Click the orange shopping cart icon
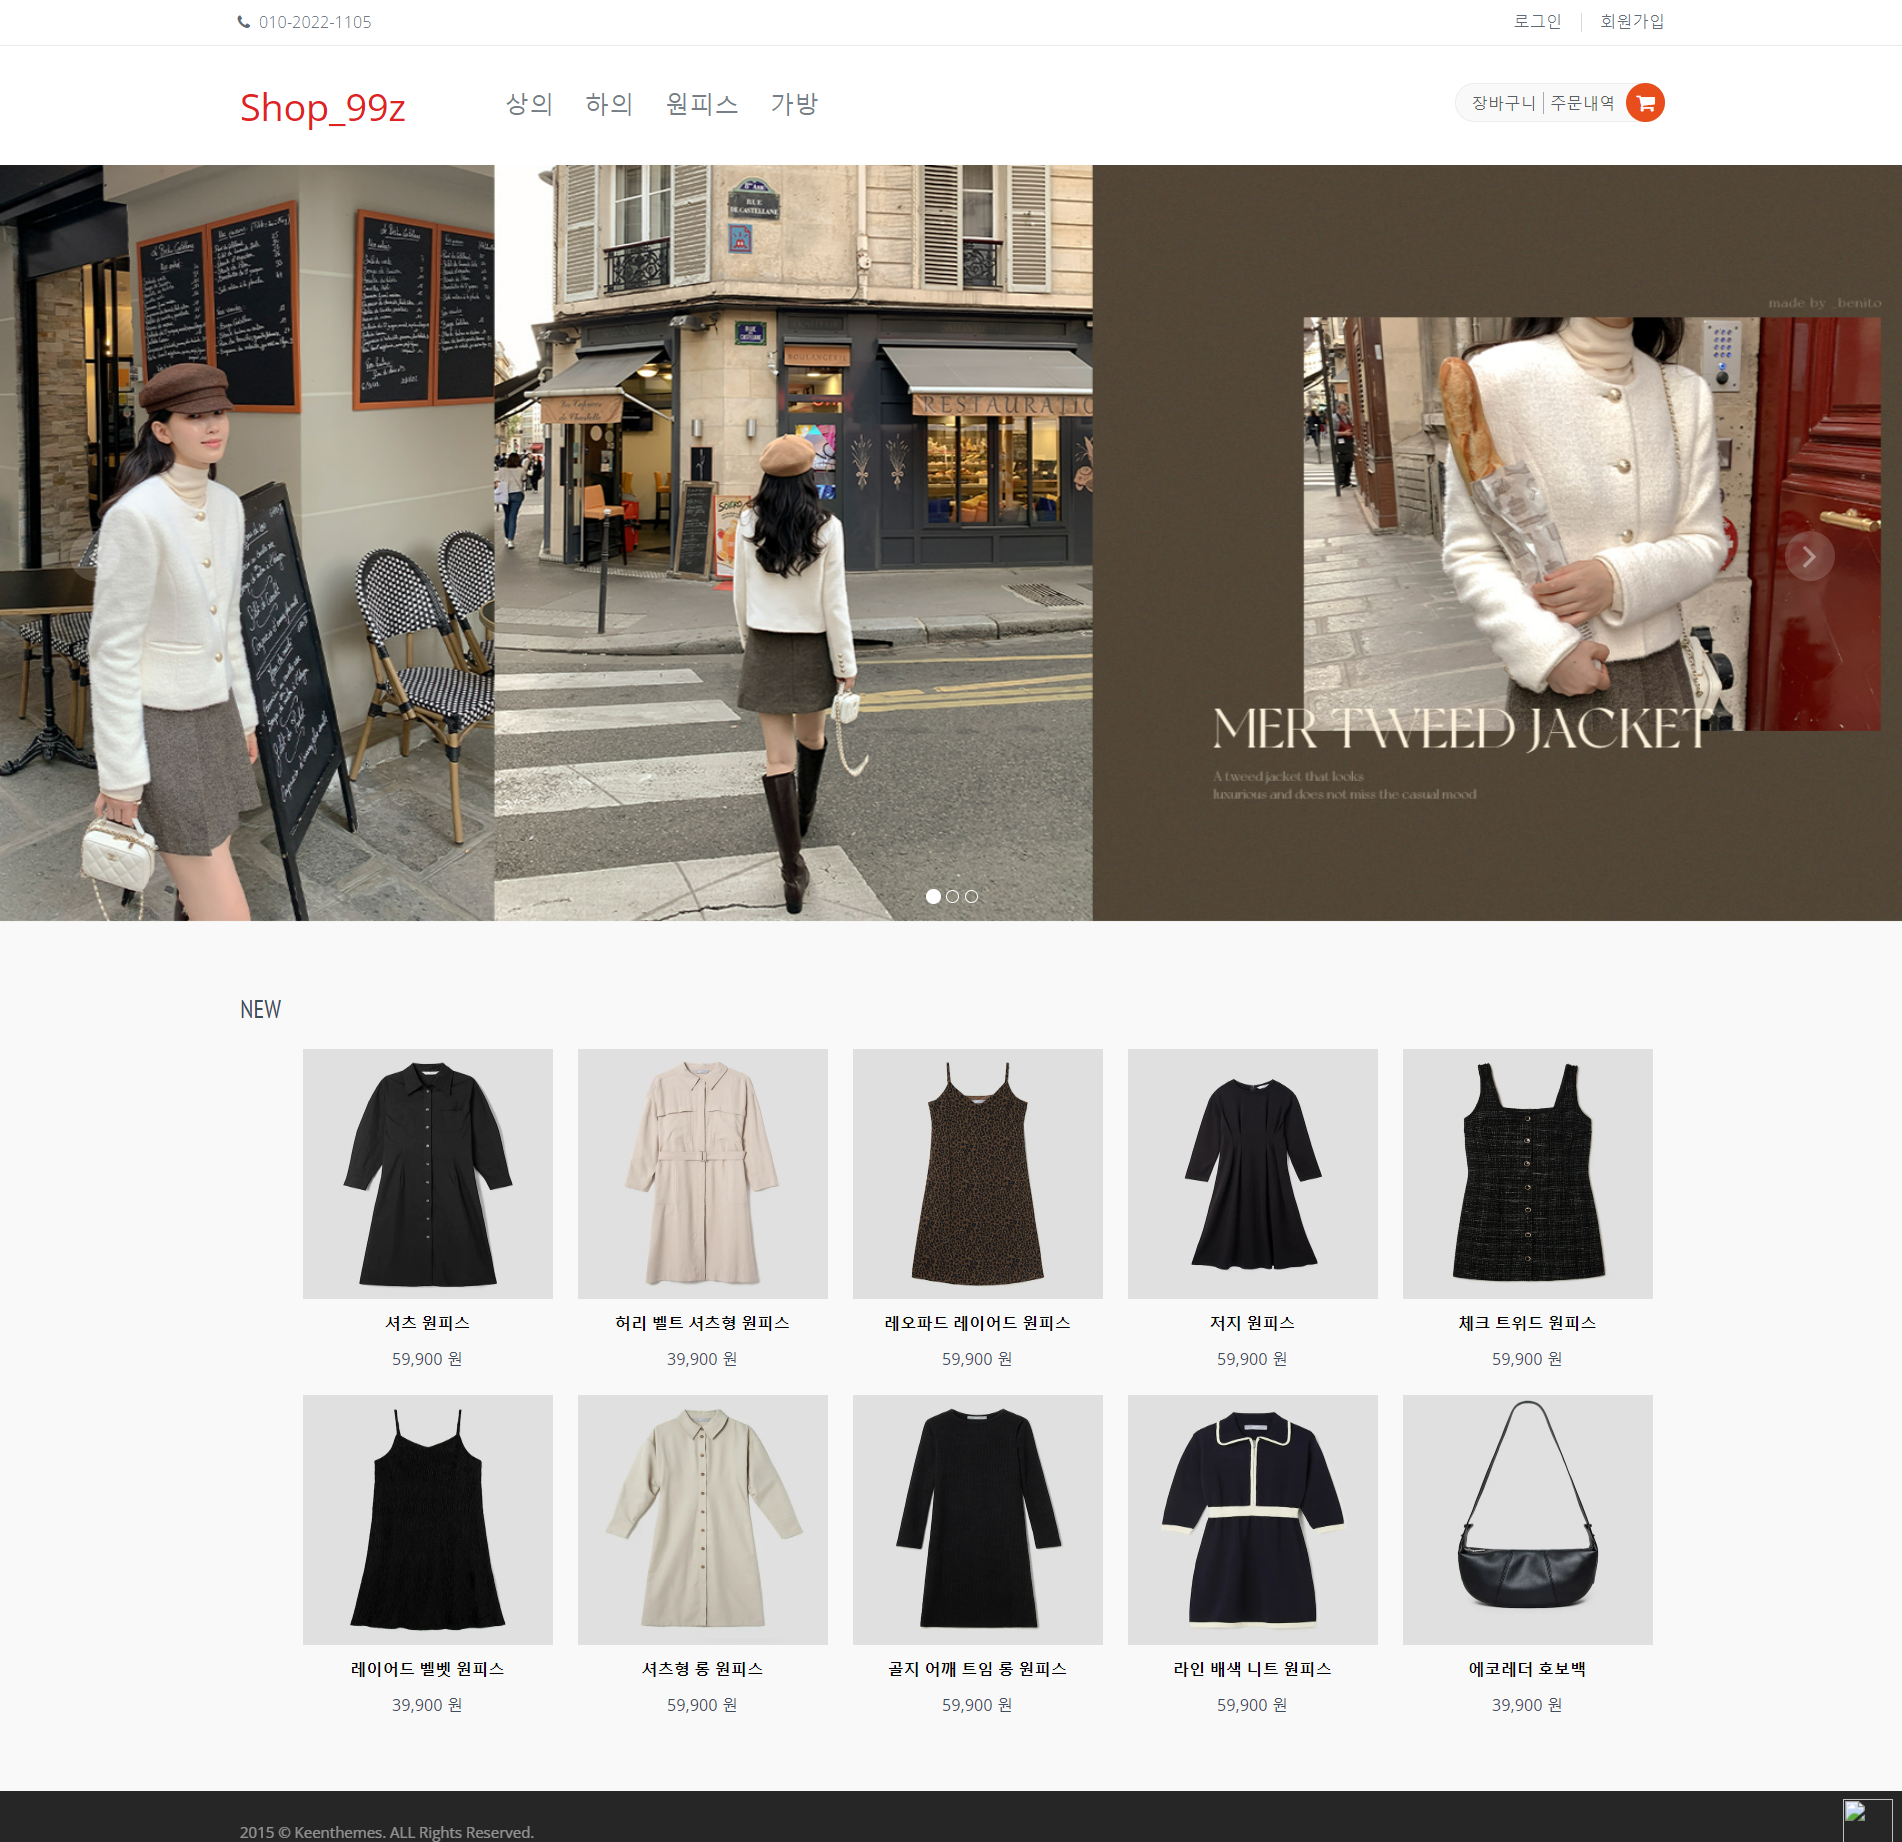 (1645, 103)
